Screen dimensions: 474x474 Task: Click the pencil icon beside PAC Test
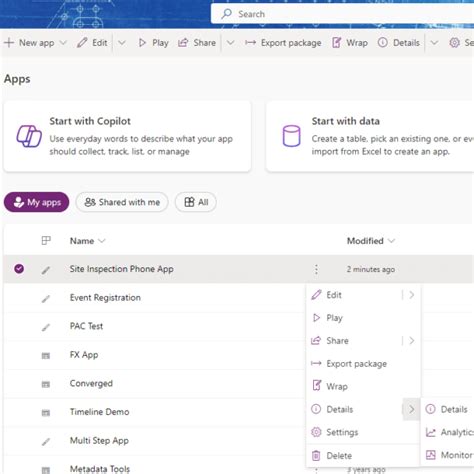pyautogui.click(x=46, y=327)
